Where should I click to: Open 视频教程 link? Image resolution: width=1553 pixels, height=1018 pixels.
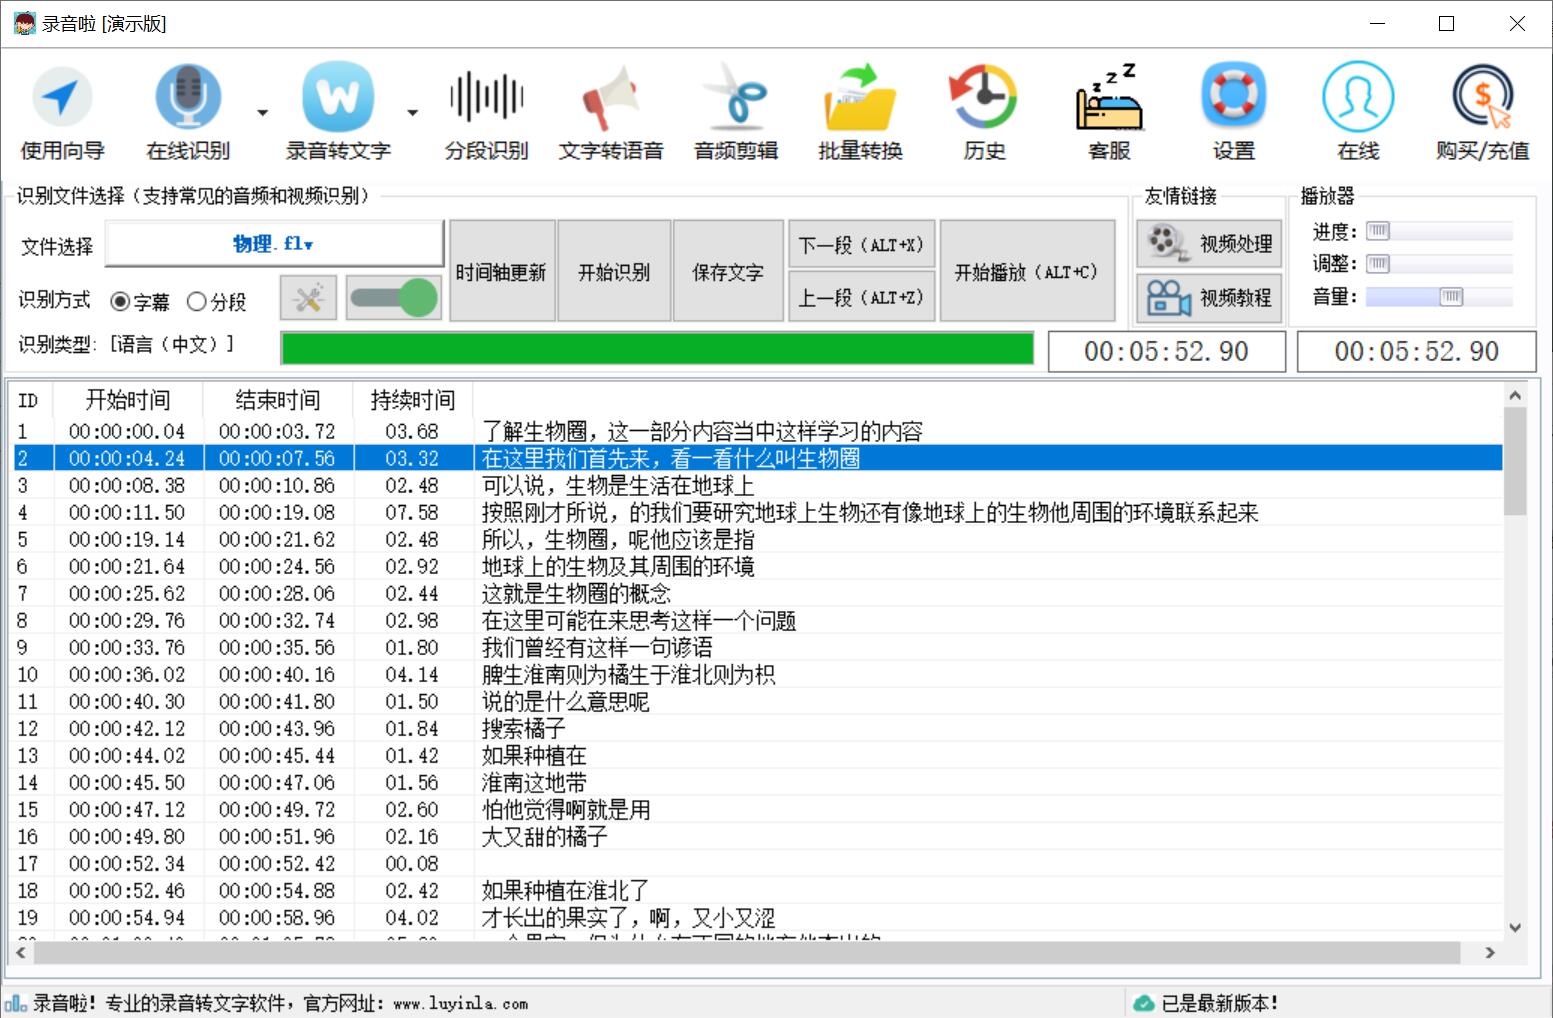click(1210, 298)
